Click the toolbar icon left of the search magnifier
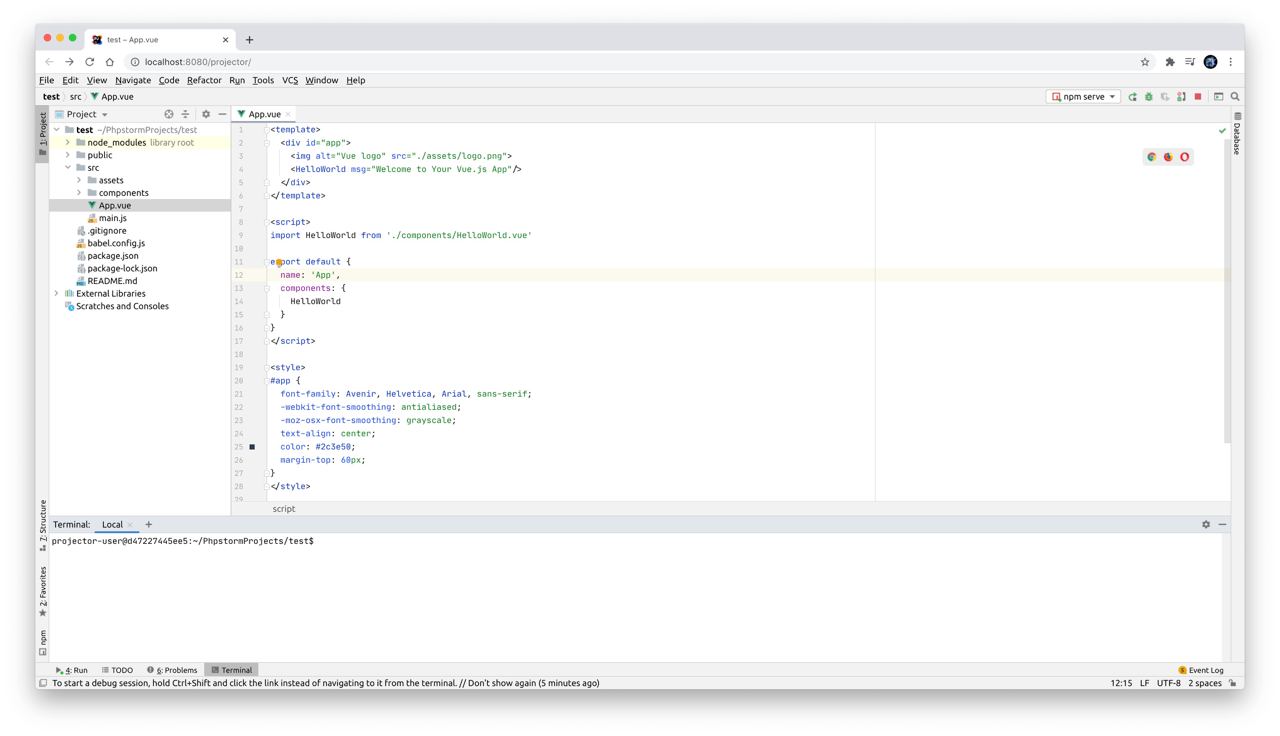This screenshot has height=736, width=1280. tap(1218, 97)
